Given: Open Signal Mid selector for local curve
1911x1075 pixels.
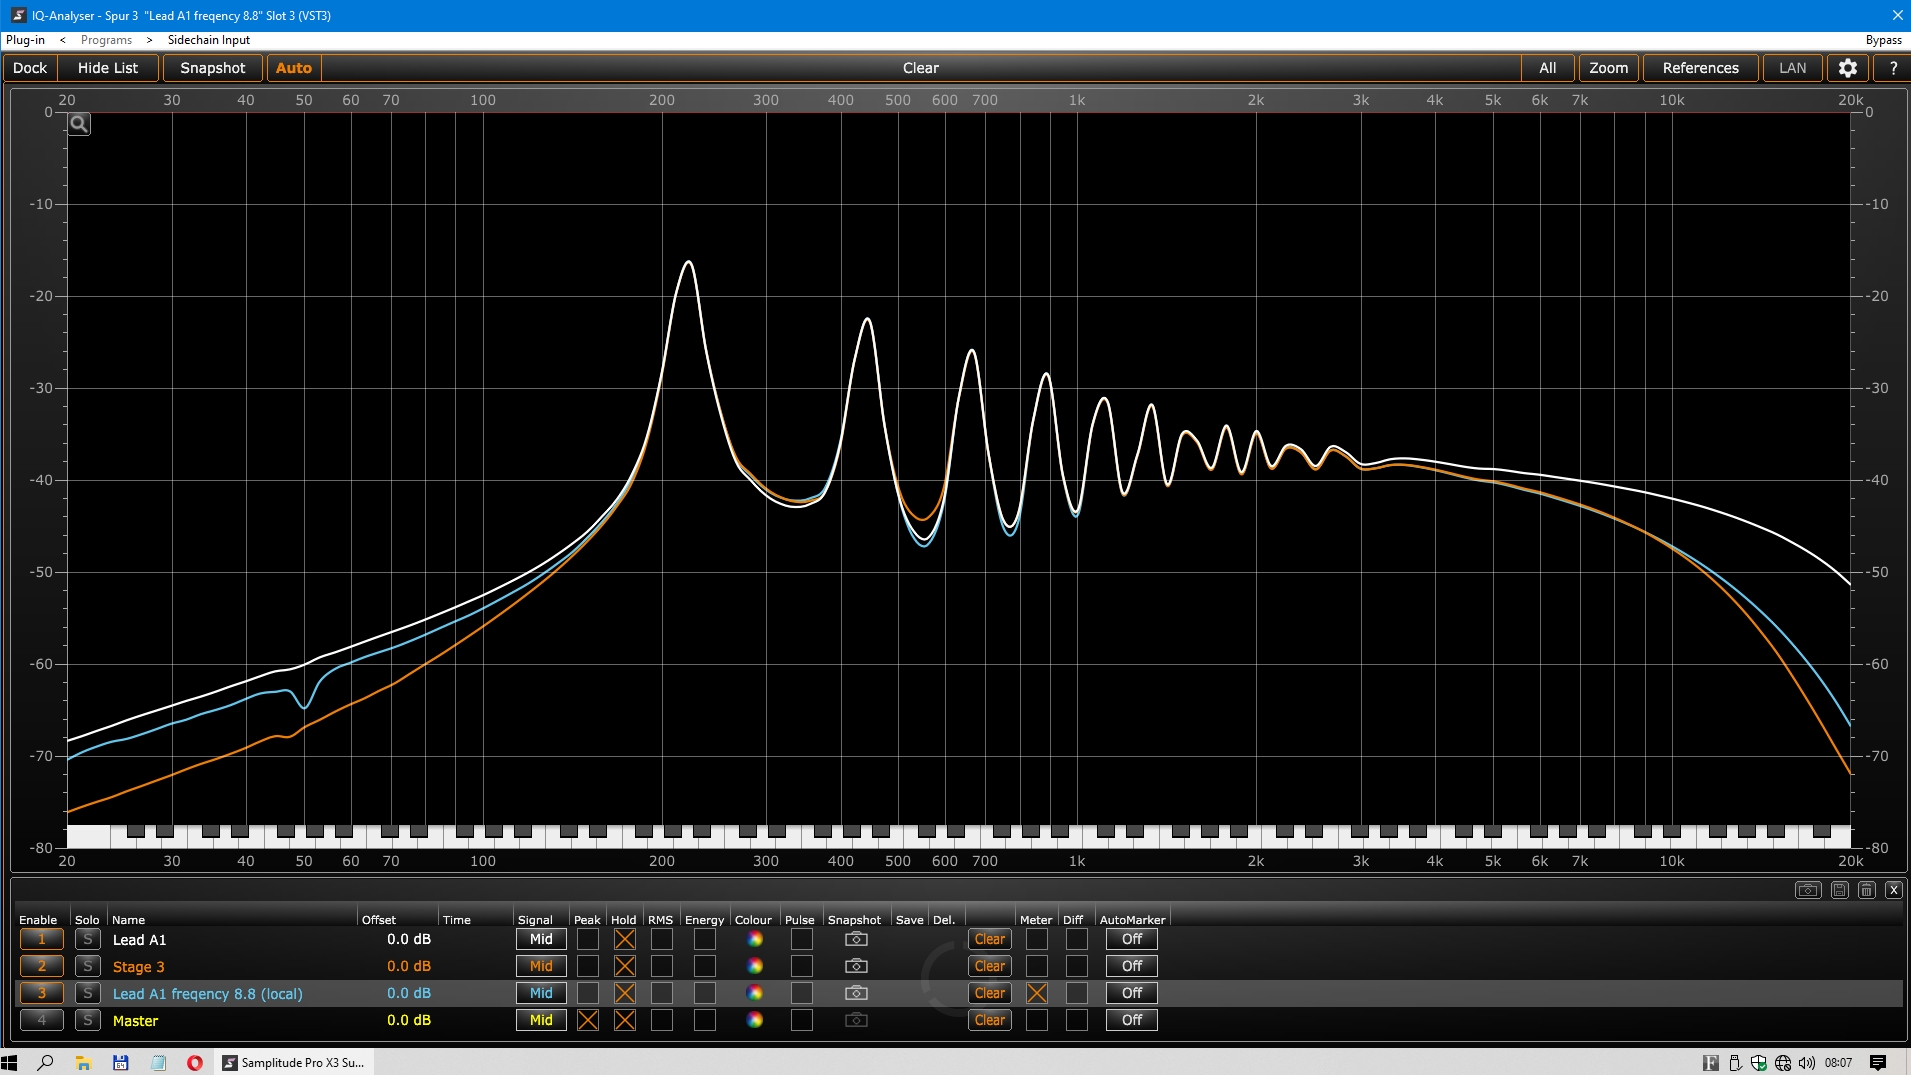Looking at the screenshot, I should click(x=541, y=993).
